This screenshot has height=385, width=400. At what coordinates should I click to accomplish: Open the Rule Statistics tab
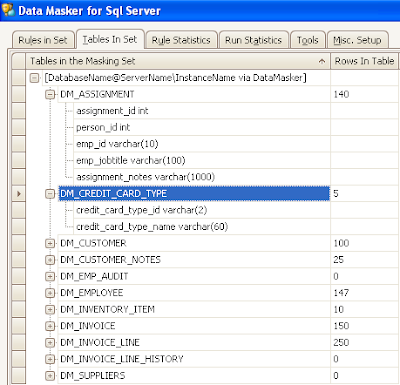(x=181, y=40)
